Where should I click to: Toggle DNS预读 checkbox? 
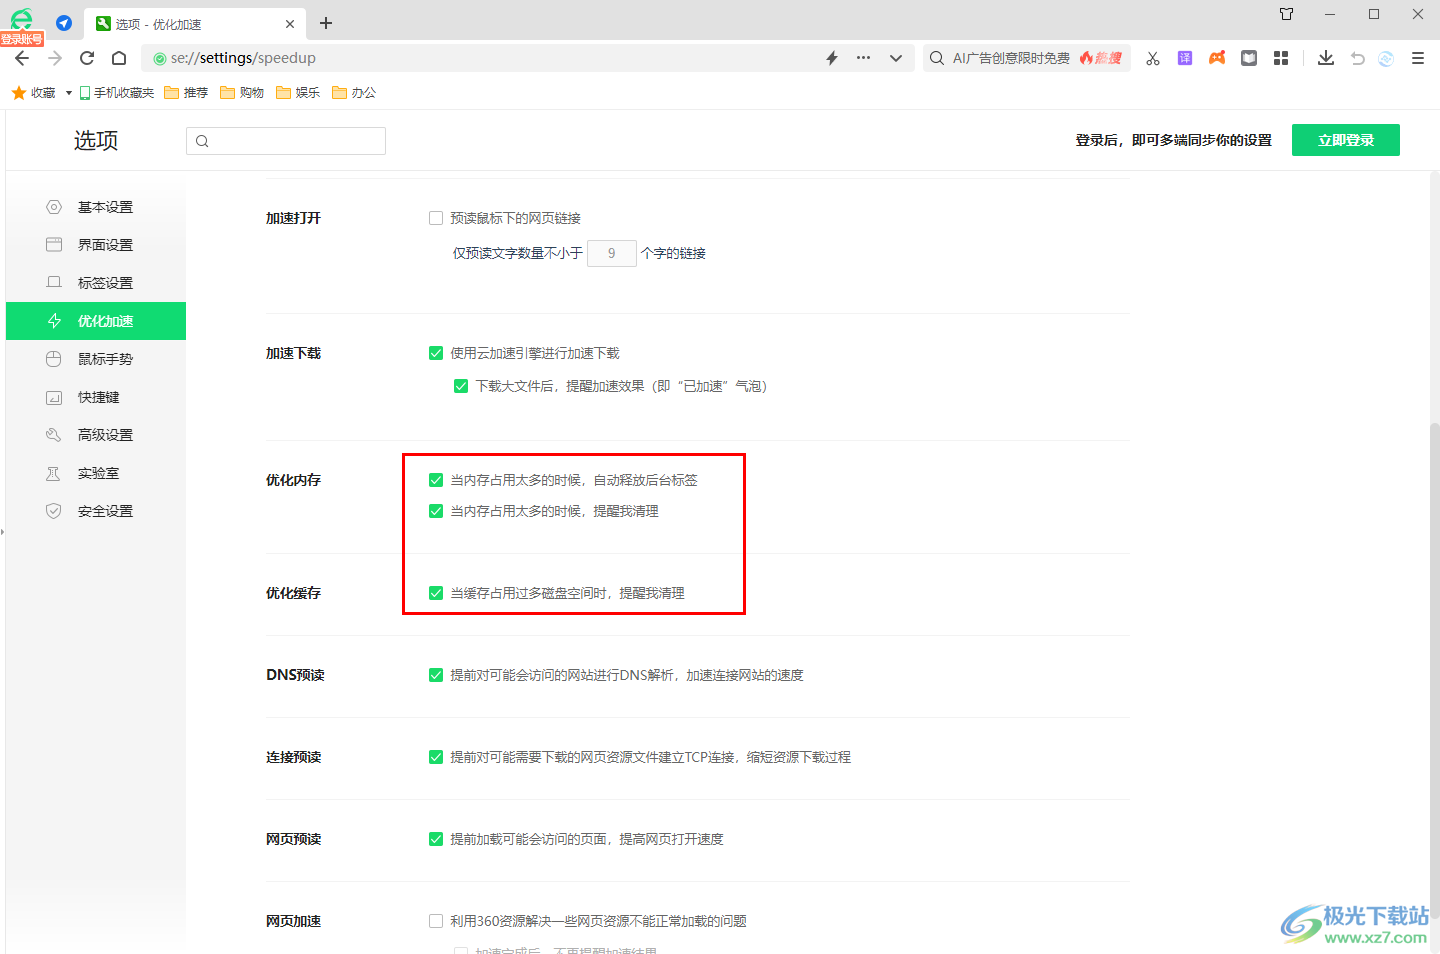436,675
